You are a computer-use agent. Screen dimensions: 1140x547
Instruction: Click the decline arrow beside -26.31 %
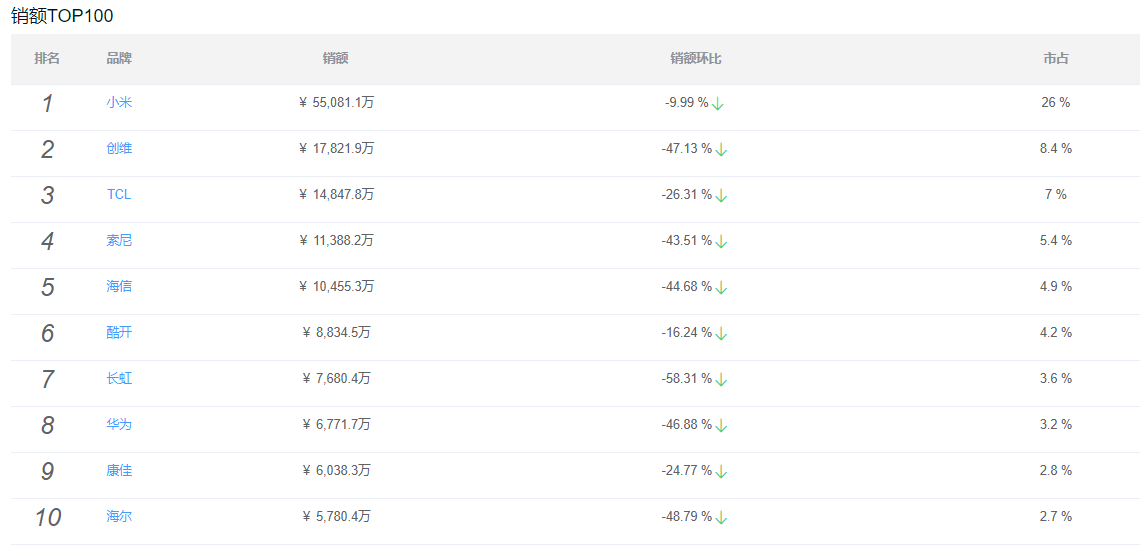pos(721,196)
